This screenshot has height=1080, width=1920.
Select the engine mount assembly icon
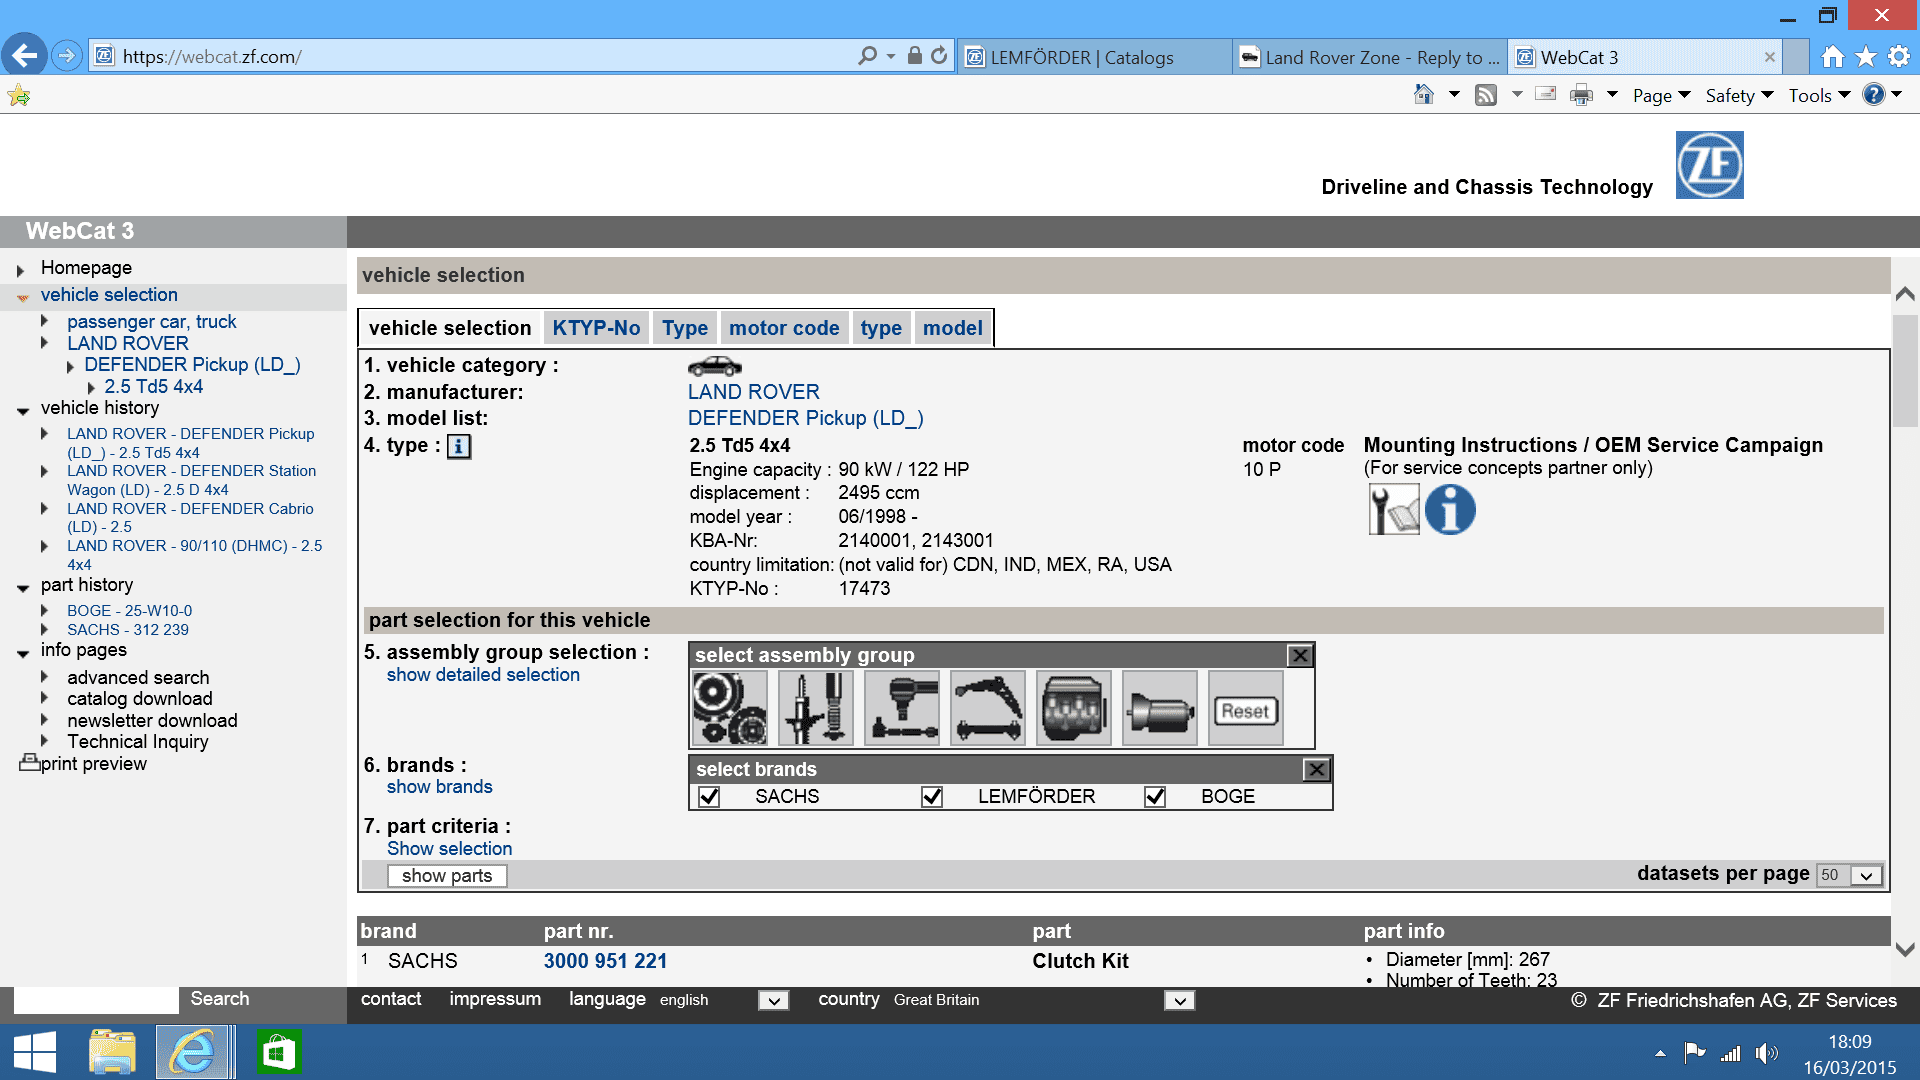click(x=1074, y=708)
